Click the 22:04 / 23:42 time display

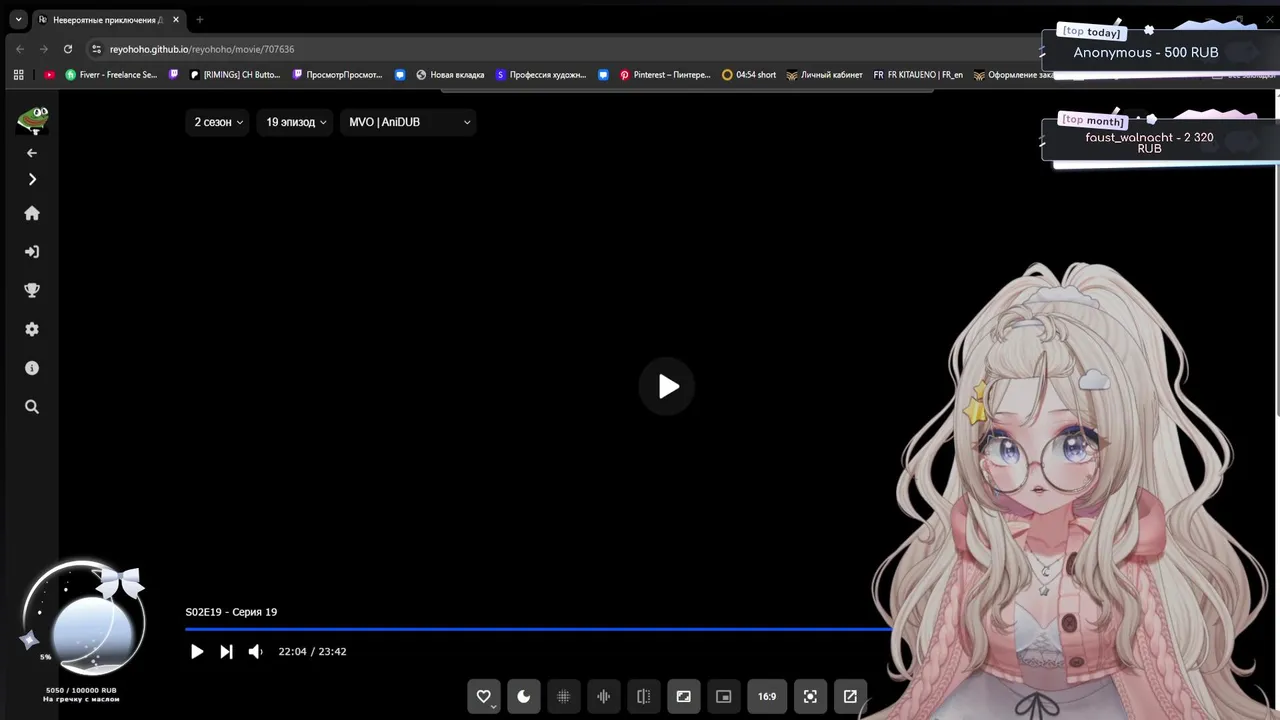point(312,652)
